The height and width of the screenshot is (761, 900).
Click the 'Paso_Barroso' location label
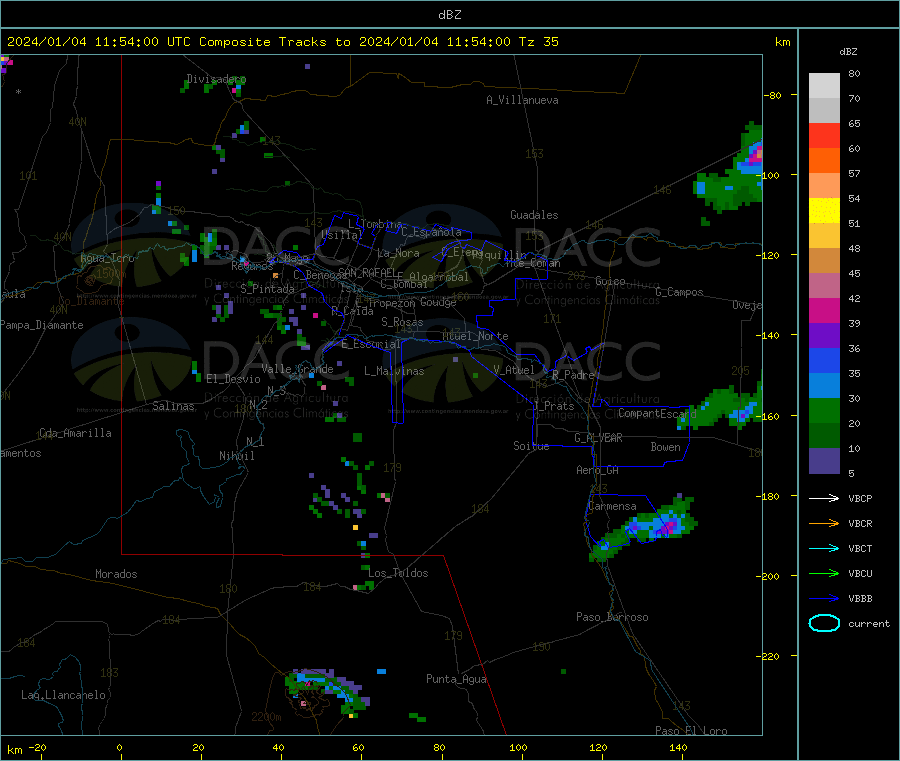click(x=612, y=617)
